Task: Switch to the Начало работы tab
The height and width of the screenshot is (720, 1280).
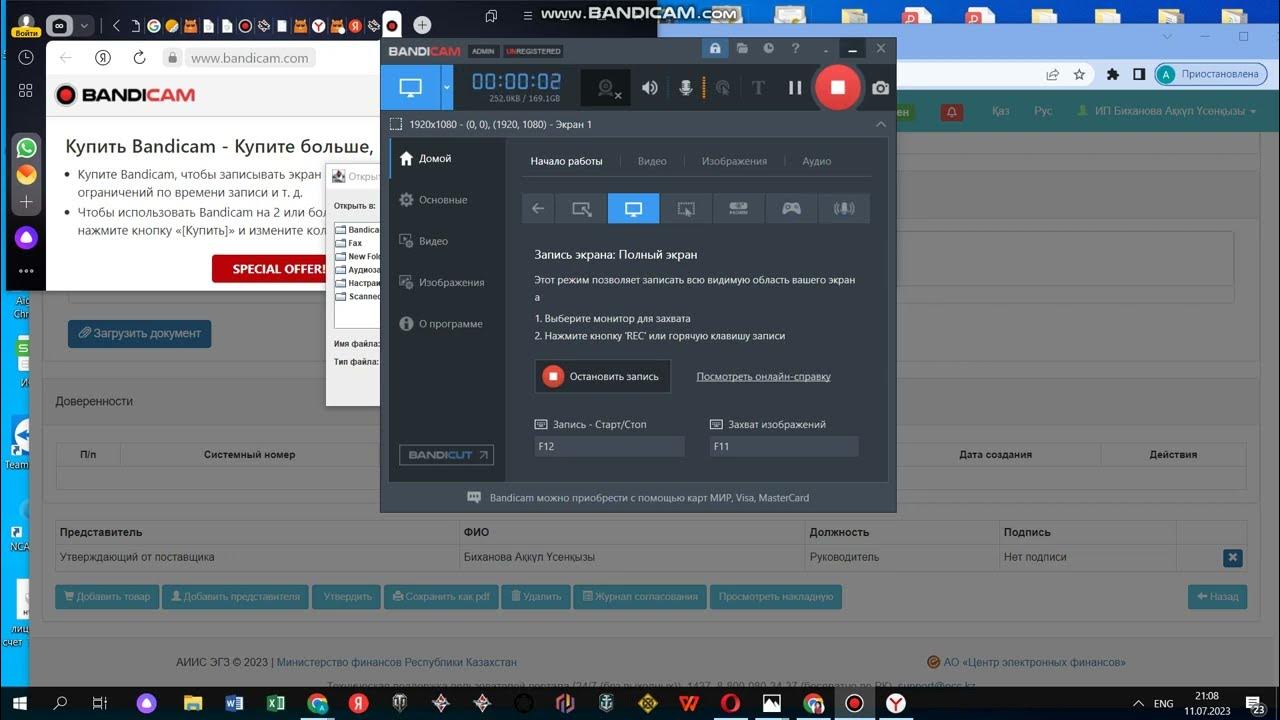Action: click(566, 161)
